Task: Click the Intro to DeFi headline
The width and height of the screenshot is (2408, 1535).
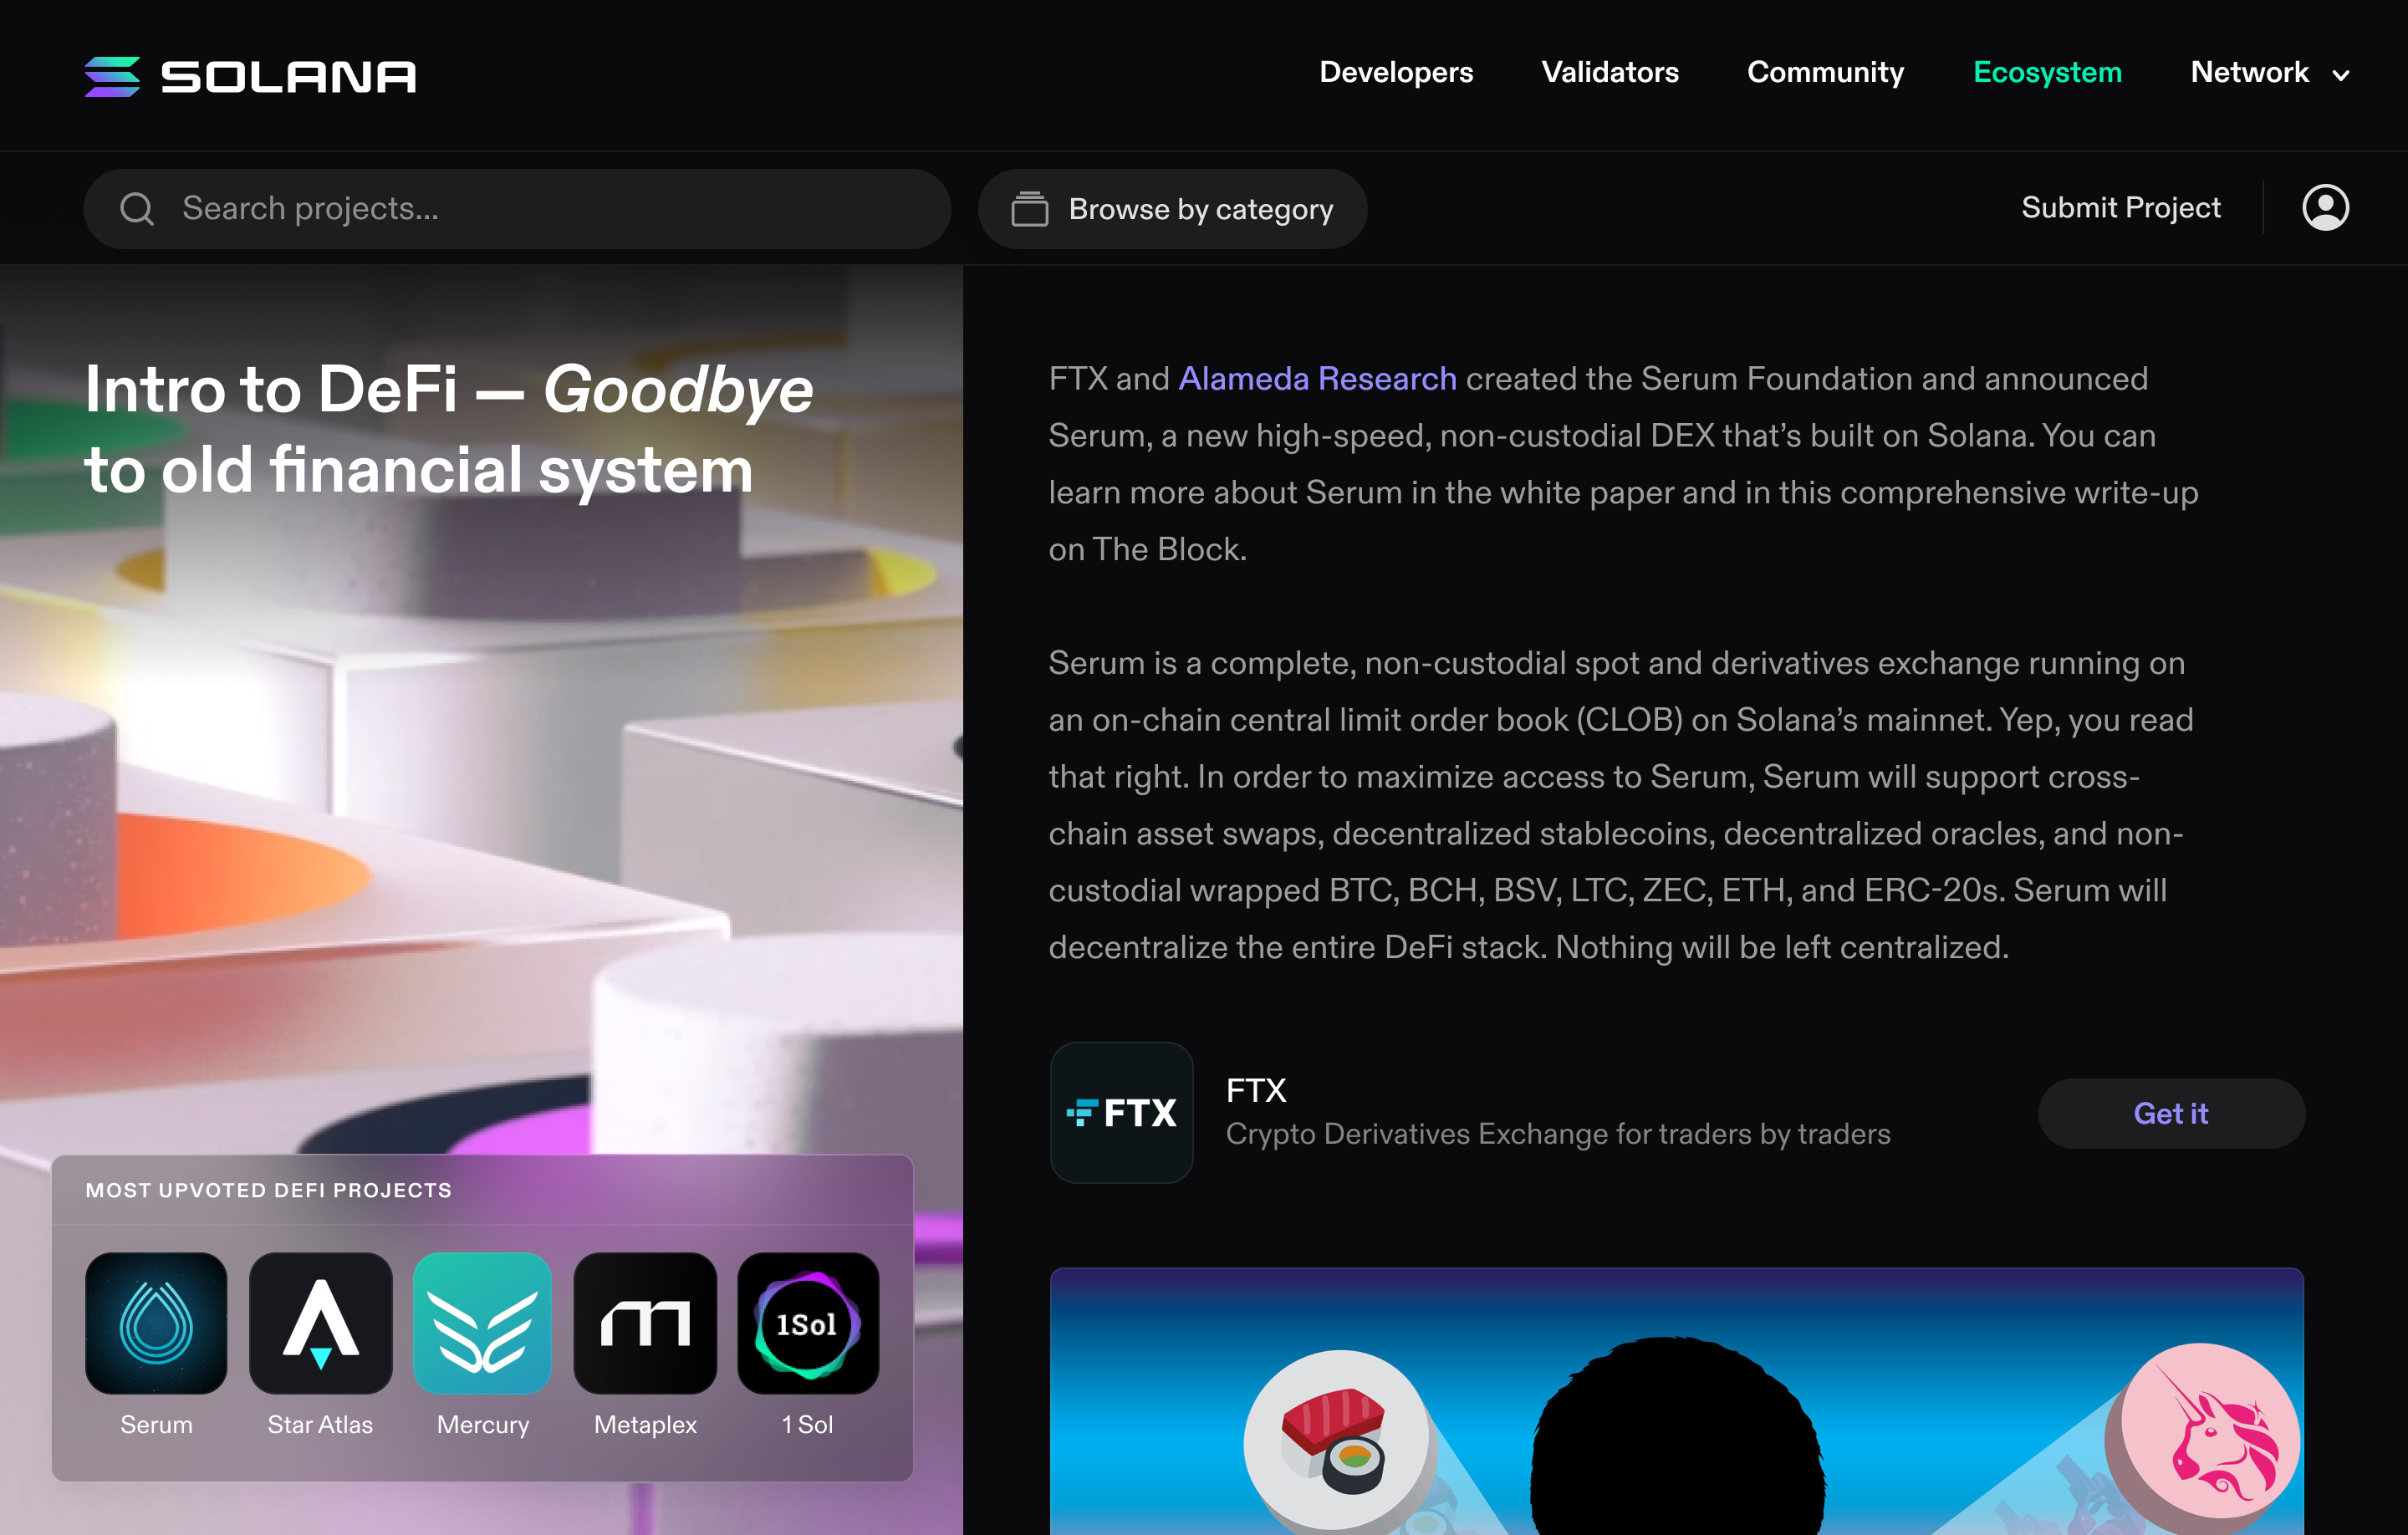Action: pyautogui.click(x=449, y=428)
